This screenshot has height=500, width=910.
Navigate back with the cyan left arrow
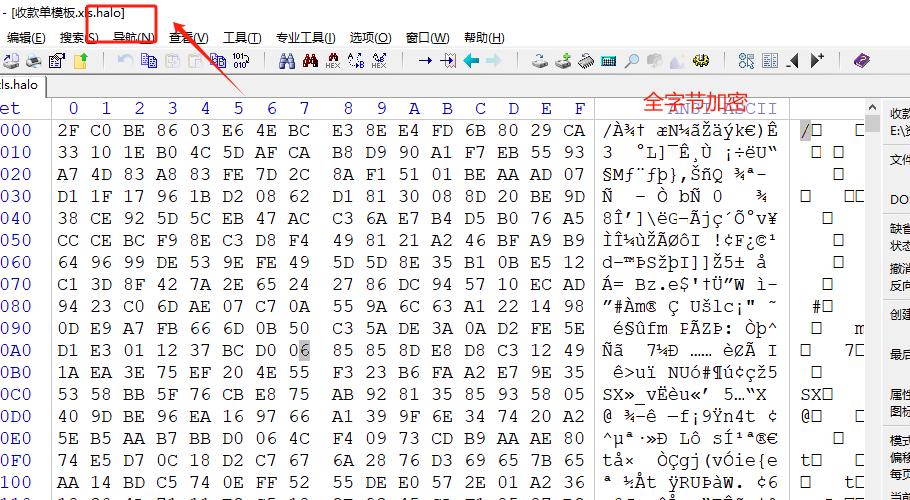[x=470, y=61]
